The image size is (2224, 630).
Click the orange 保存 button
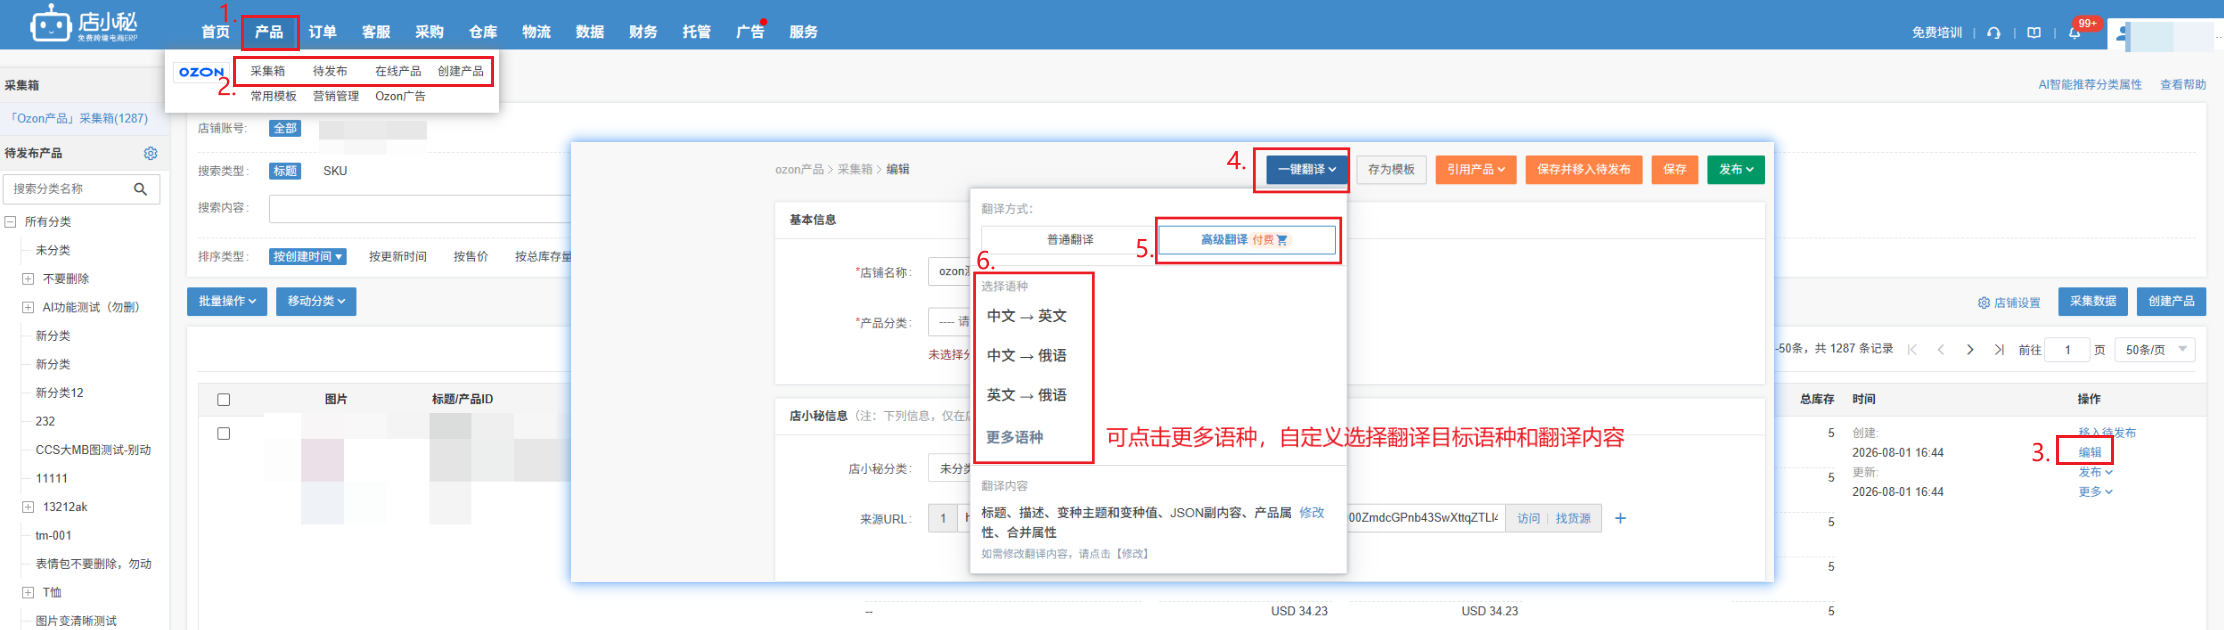pyautogui.click(x=1675, y=170)
